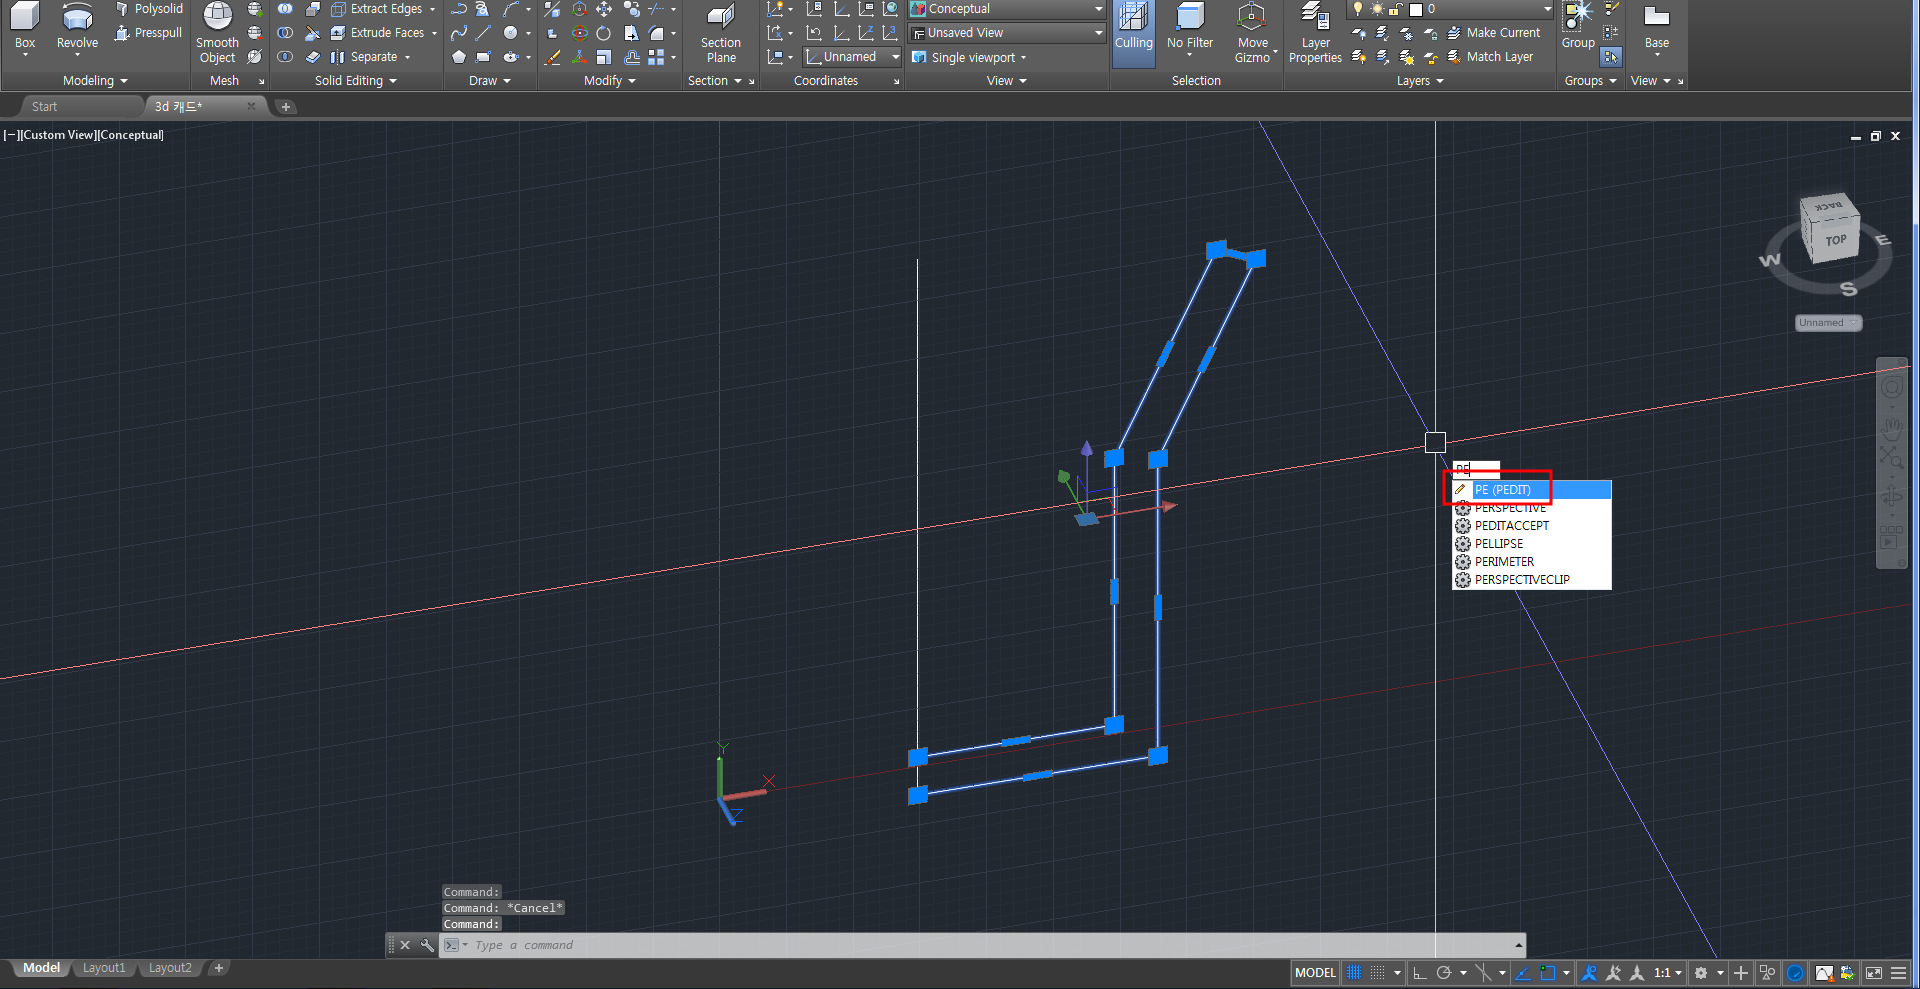
Task: Select PELLIPSE from suggestions
Action: click(x=1531, y=544)
